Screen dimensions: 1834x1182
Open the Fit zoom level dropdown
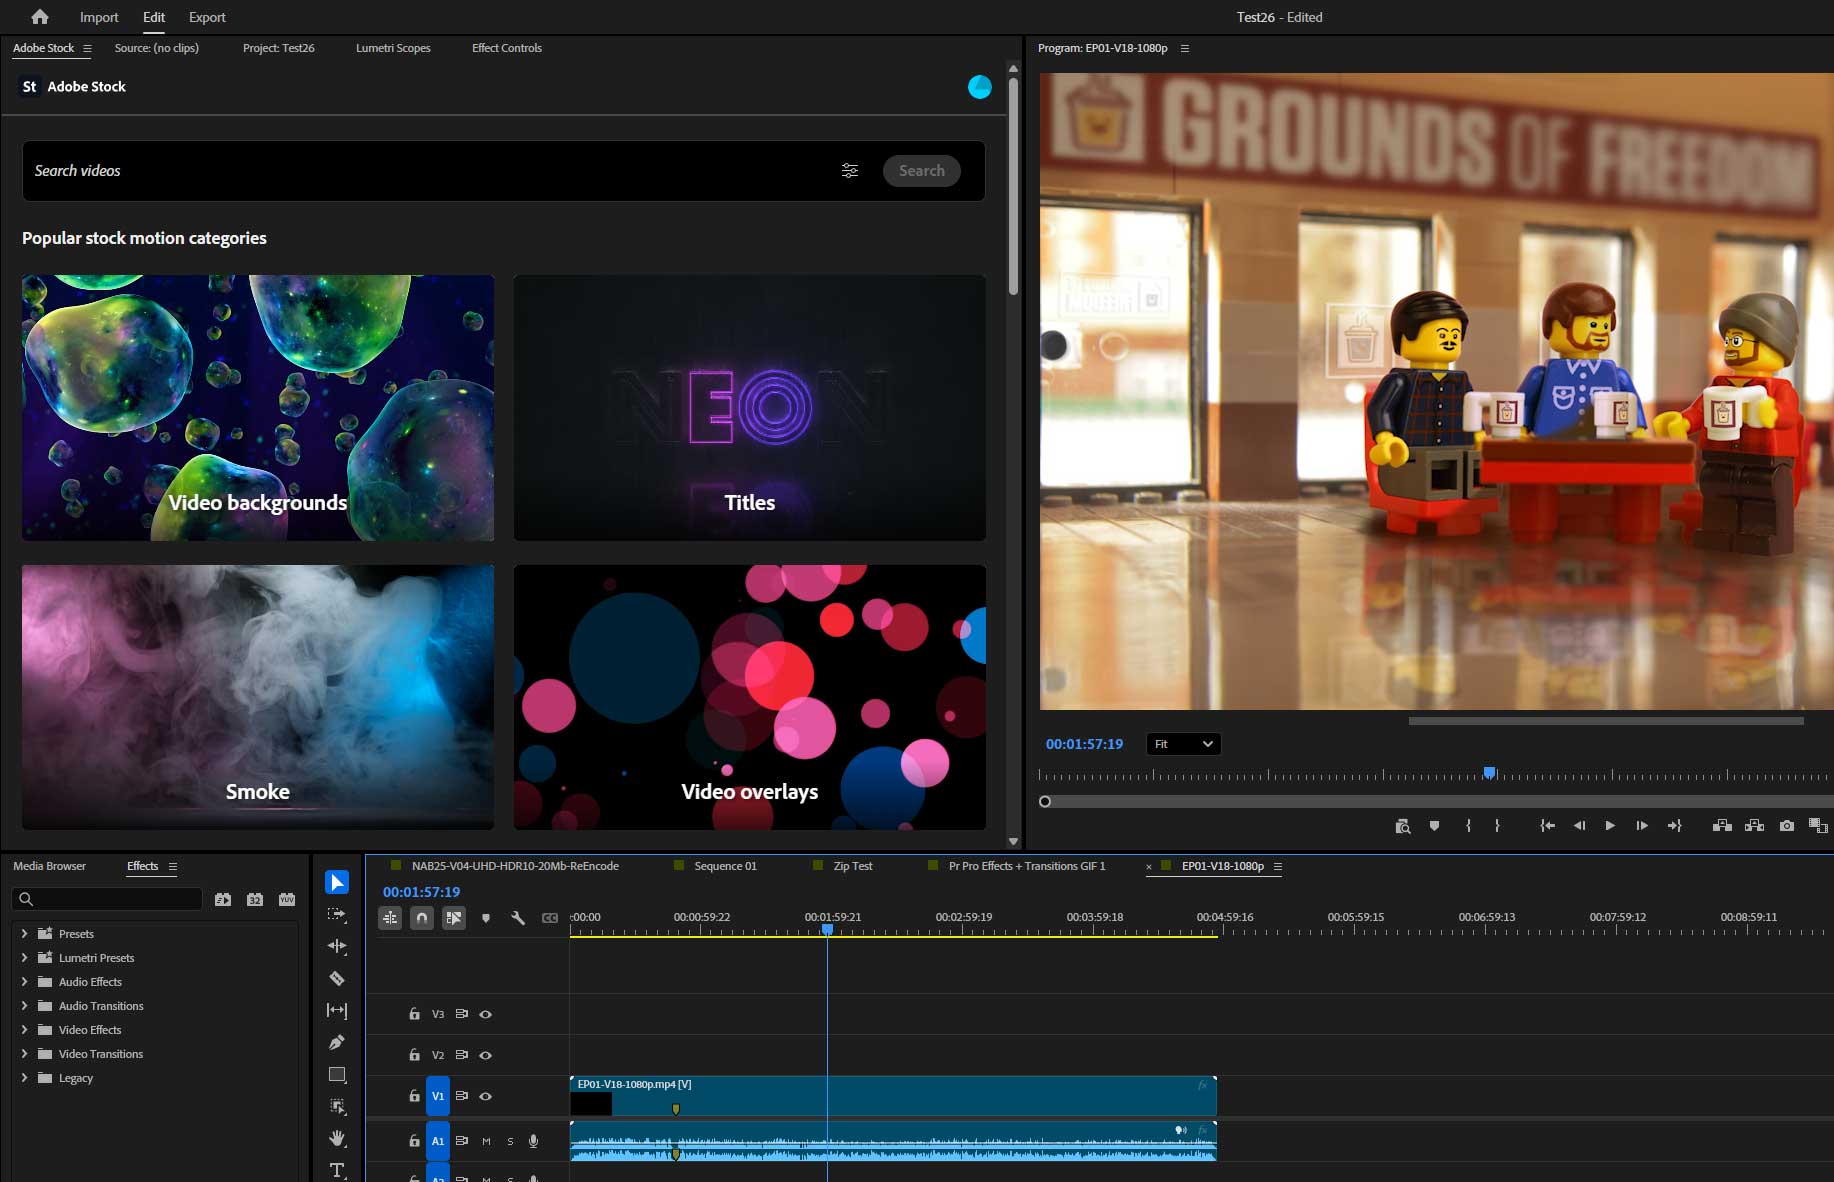pos(1183,744)
